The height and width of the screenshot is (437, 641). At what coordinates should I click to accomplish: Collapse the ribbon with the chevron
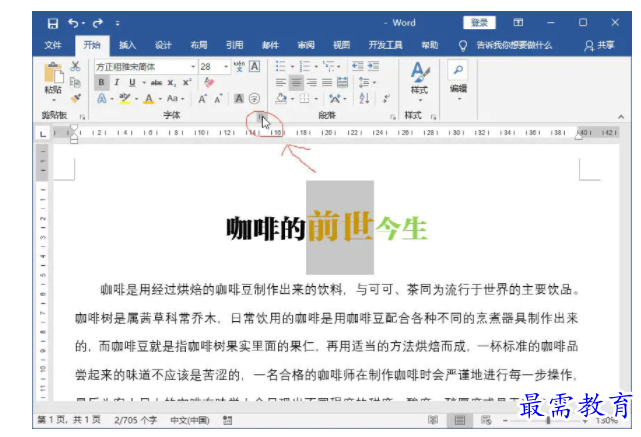coord(621,117)
